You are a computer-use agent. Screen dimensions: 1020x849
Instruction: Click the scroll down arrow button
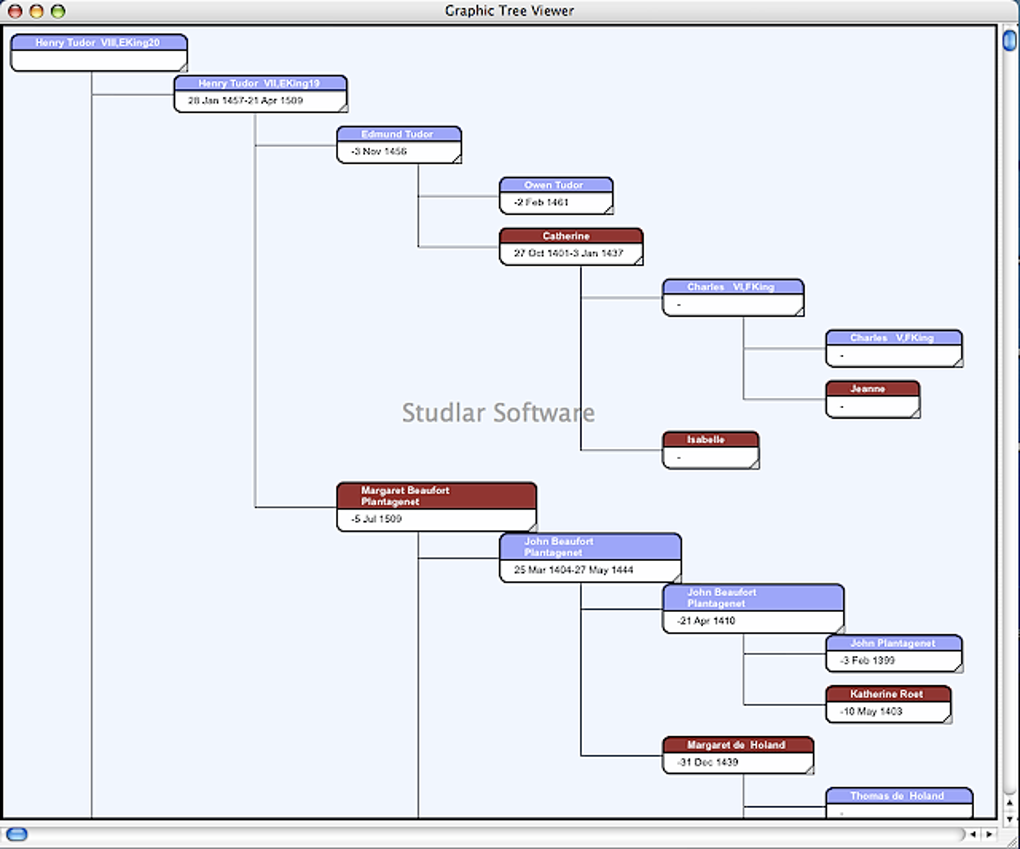(1010, 818)
